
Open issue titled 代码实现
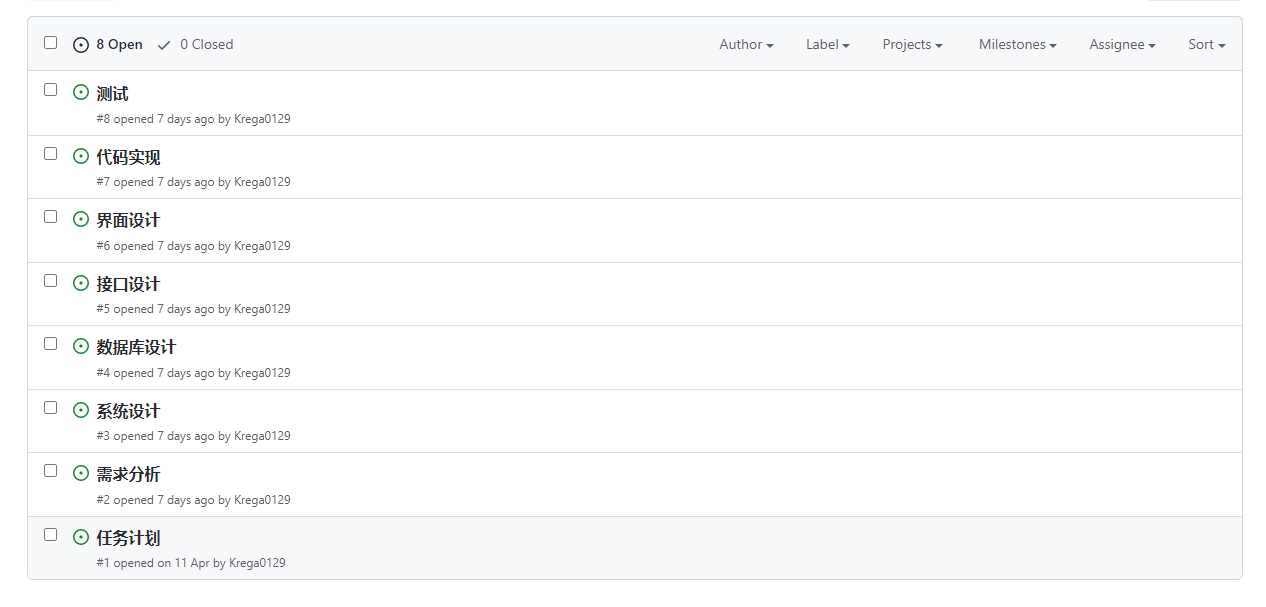click(128, 157)
